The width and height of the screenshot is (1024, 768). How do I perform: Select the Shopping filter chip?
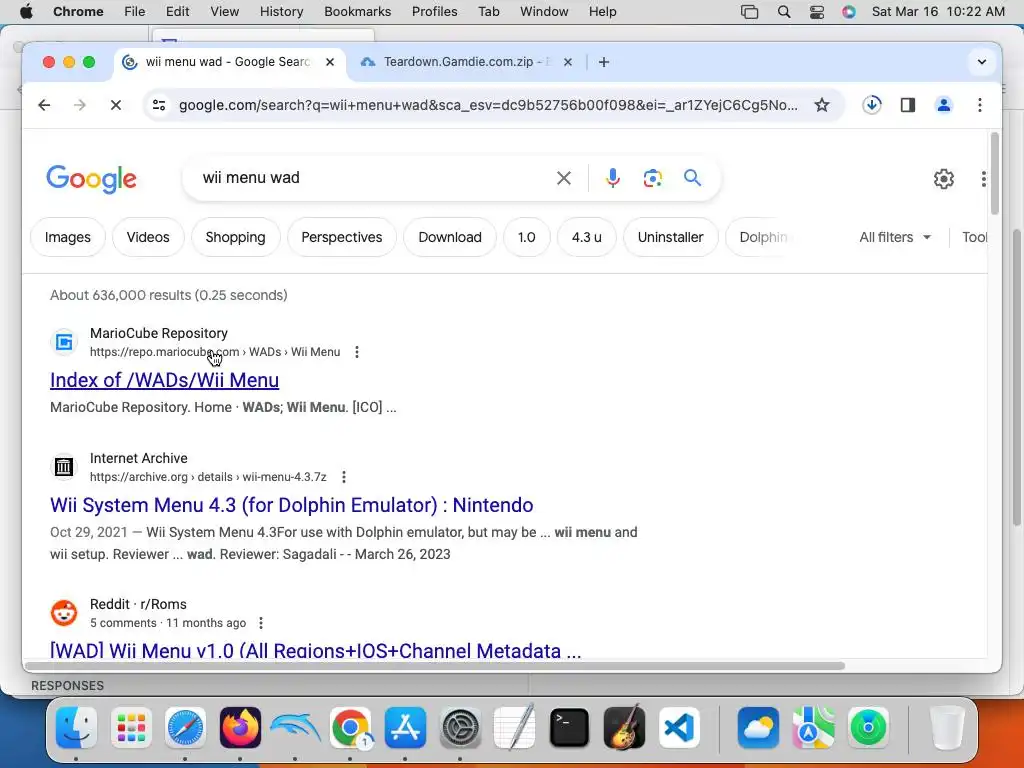coord(235,237)
